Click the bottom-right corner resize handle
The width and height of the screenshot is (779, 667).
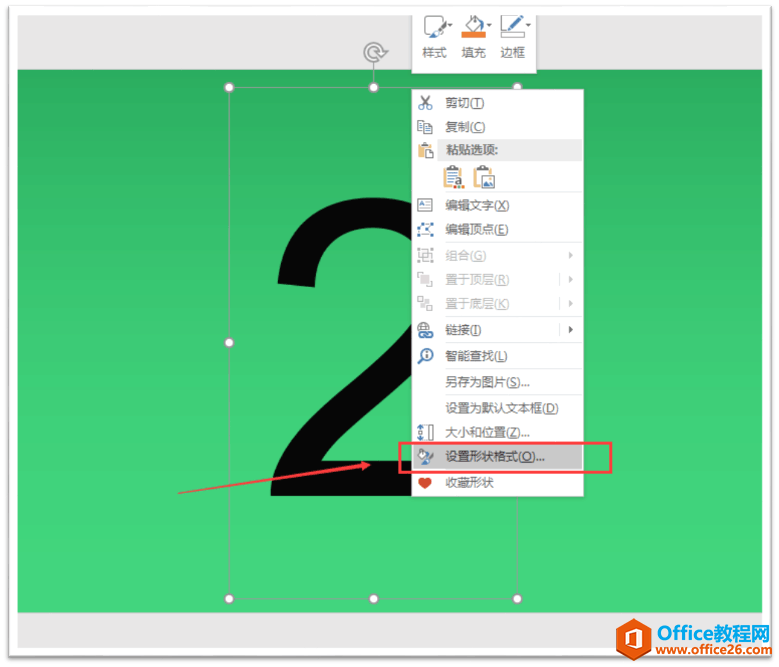pos(517,599)
